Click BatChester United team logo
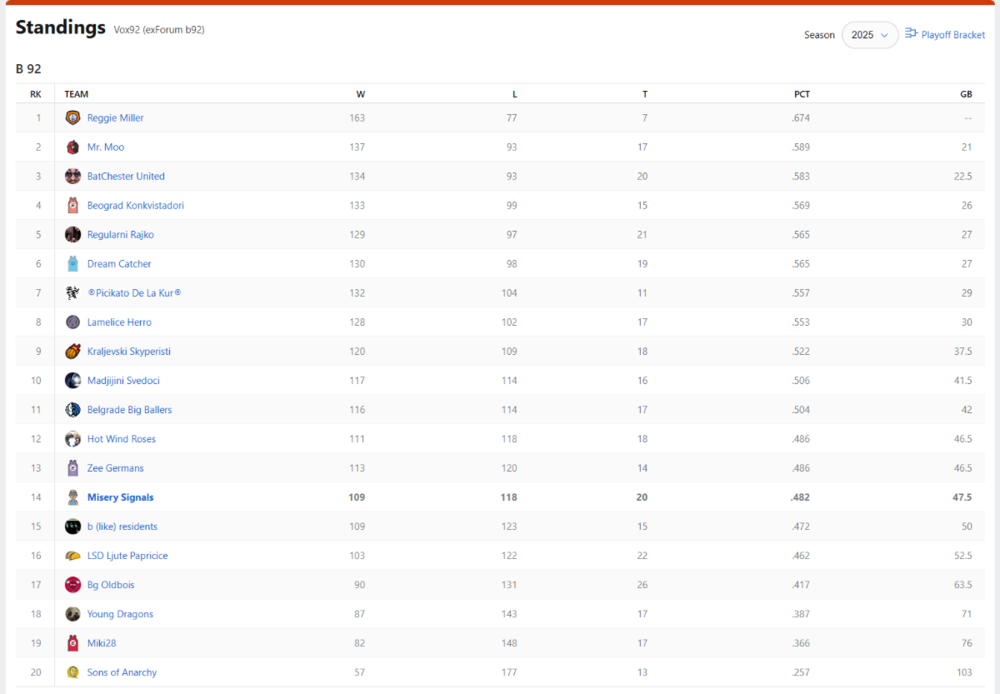The width and height of the screenshot is (1000, 694). coord(73,176)
